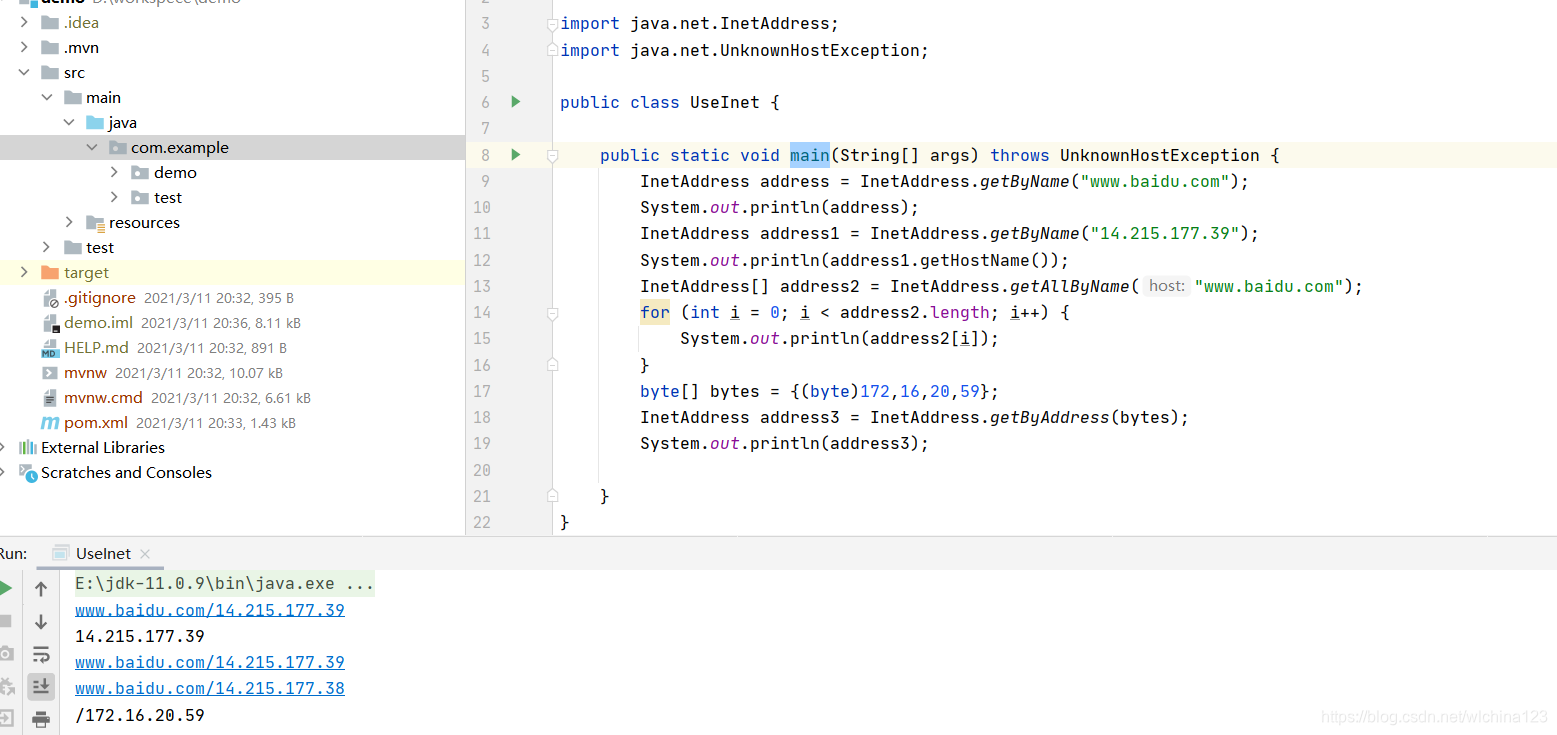Expand the .mvn folder arrow
The image size is (1557, 735).
(x=24, y=47)
